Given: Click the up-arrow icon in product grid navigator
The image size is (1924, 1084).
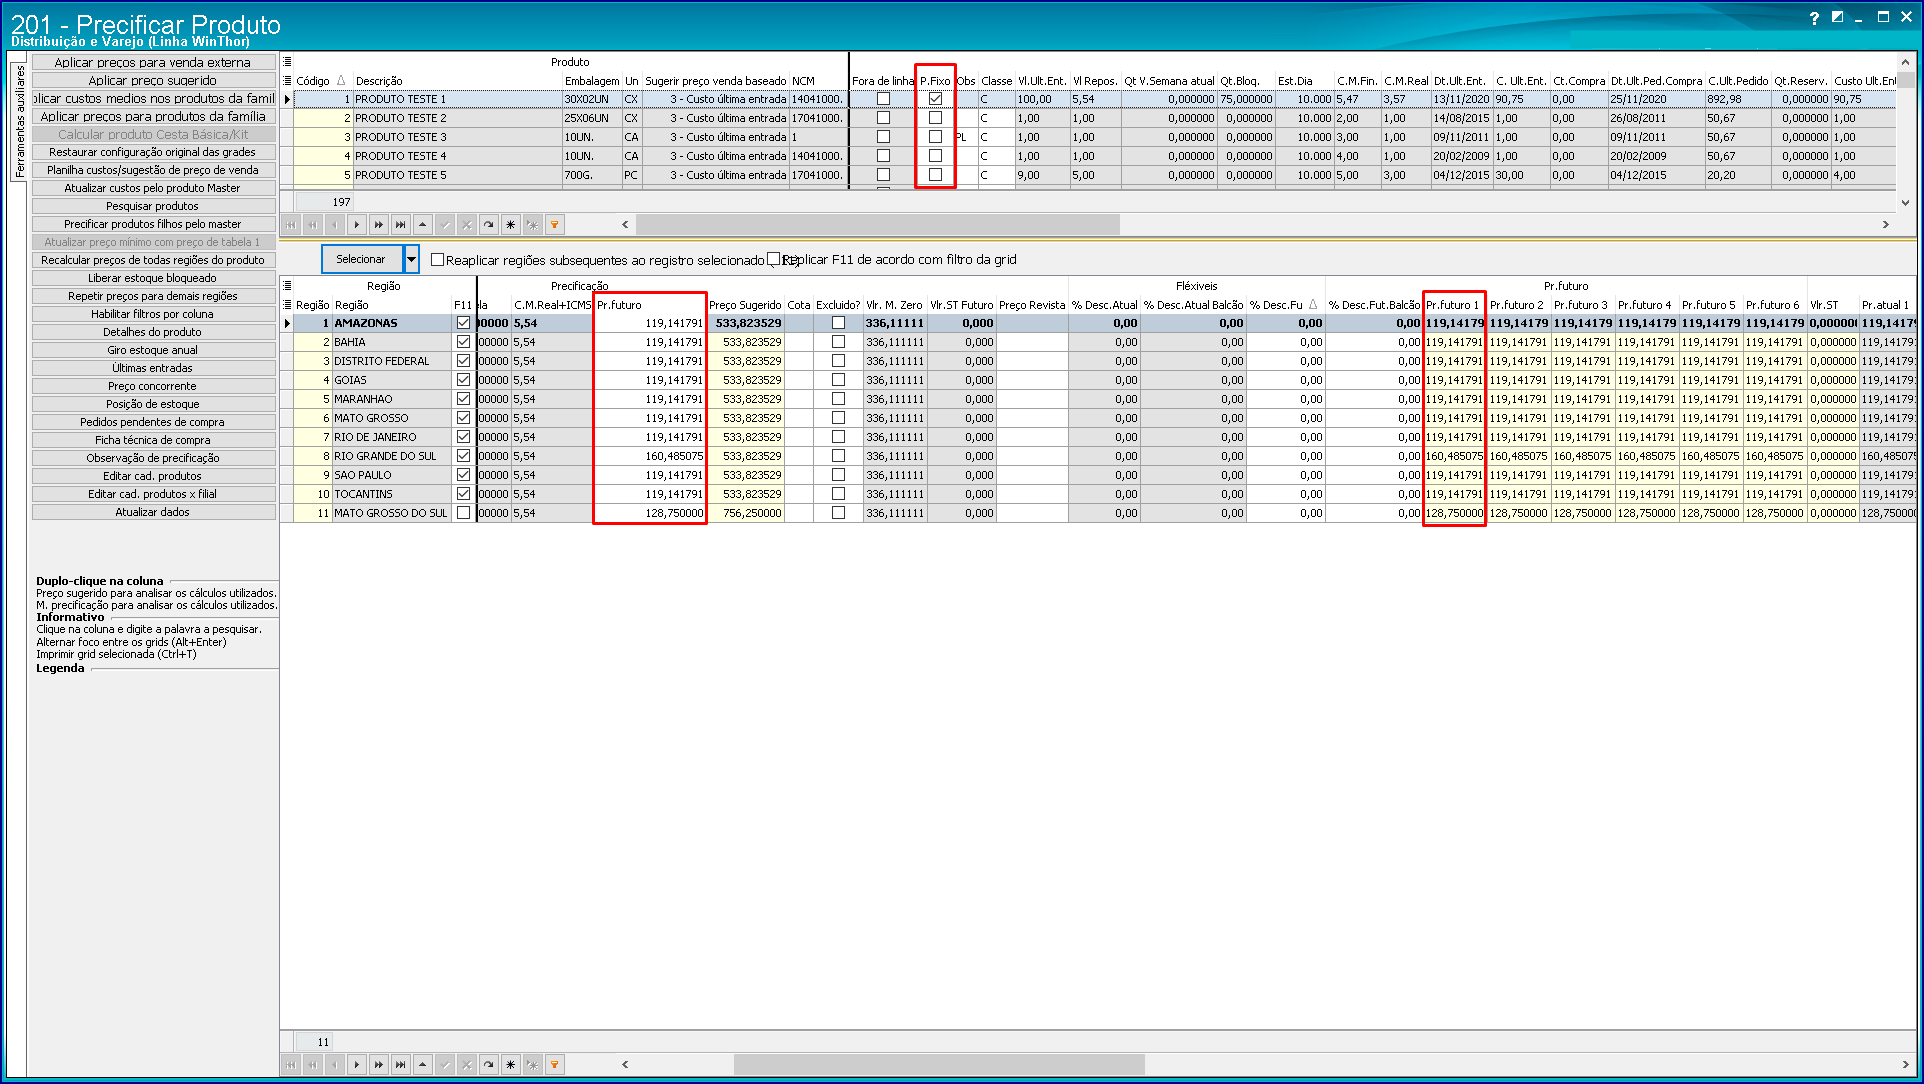Looking at the screenshot, I should tap(423, 225).
